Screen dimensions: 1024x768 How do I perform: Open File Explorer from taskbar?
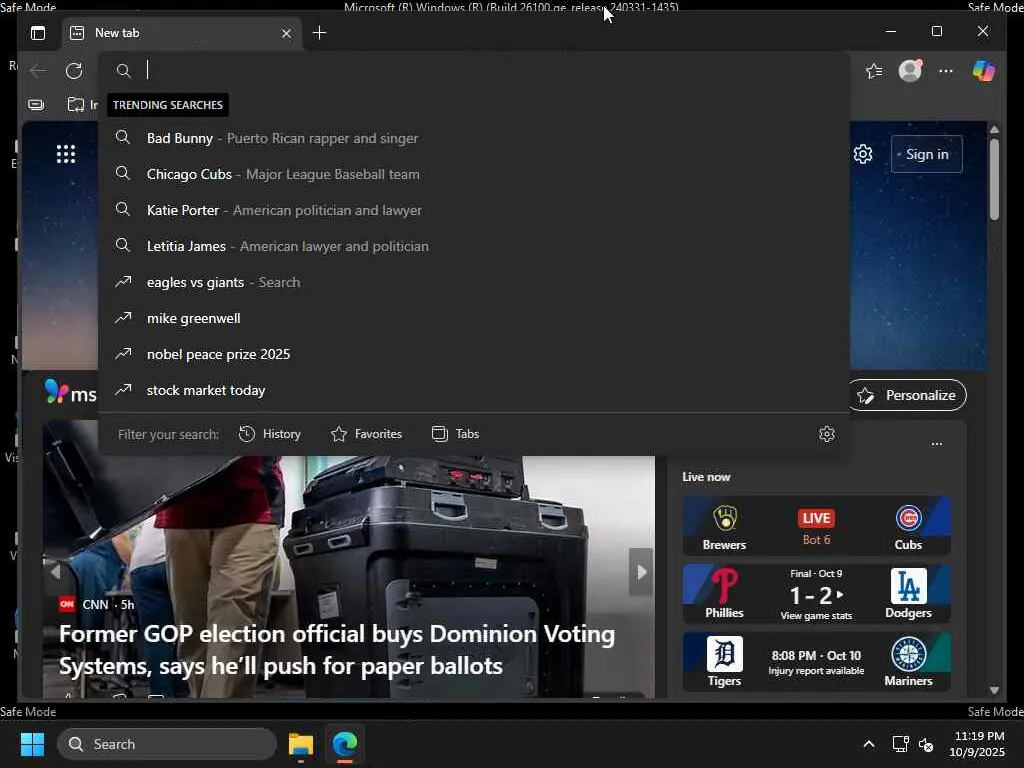[301, 744]
